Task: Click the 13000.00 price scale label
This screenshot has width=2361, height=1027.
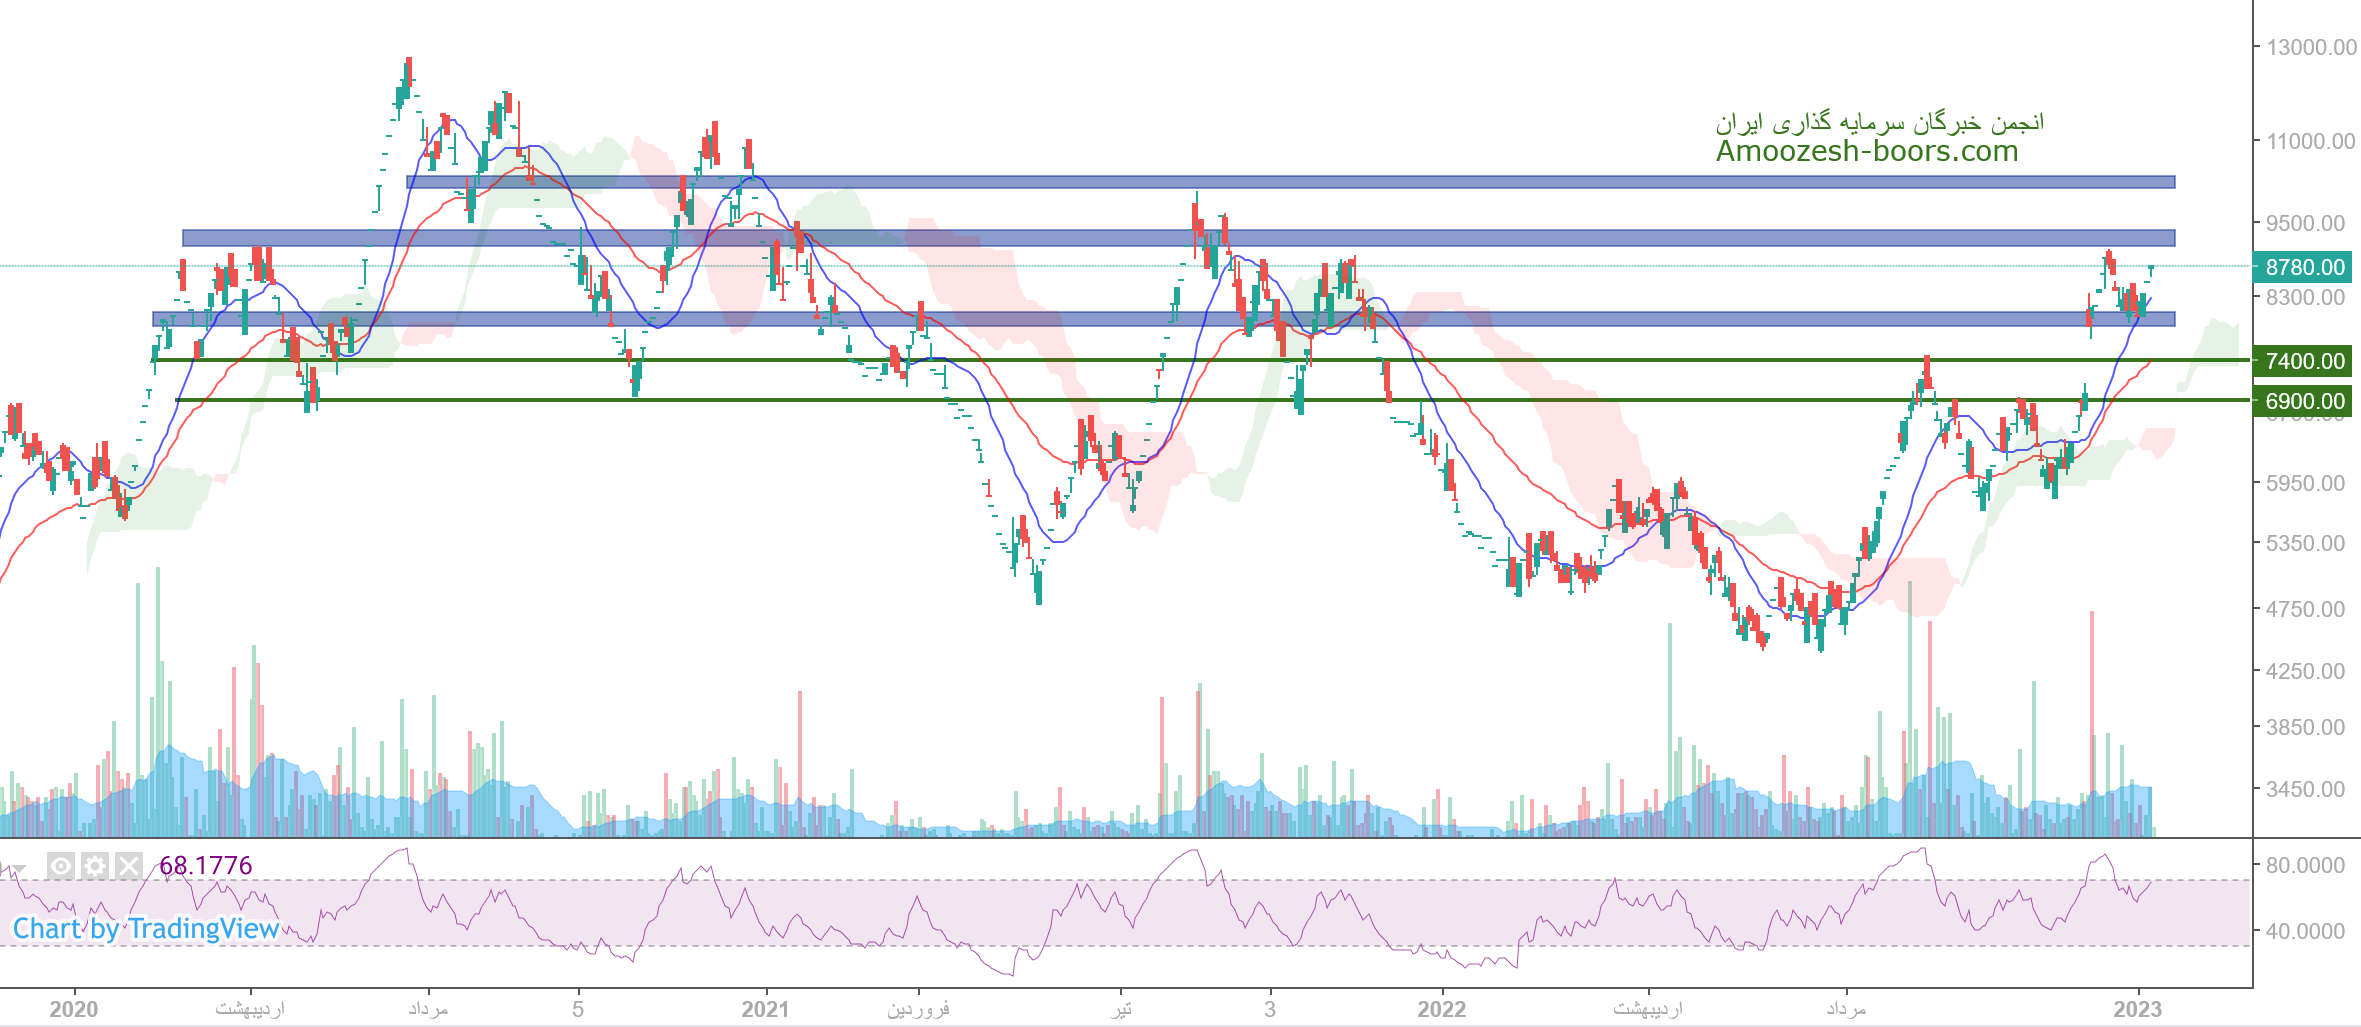Action: (2311, 48)
